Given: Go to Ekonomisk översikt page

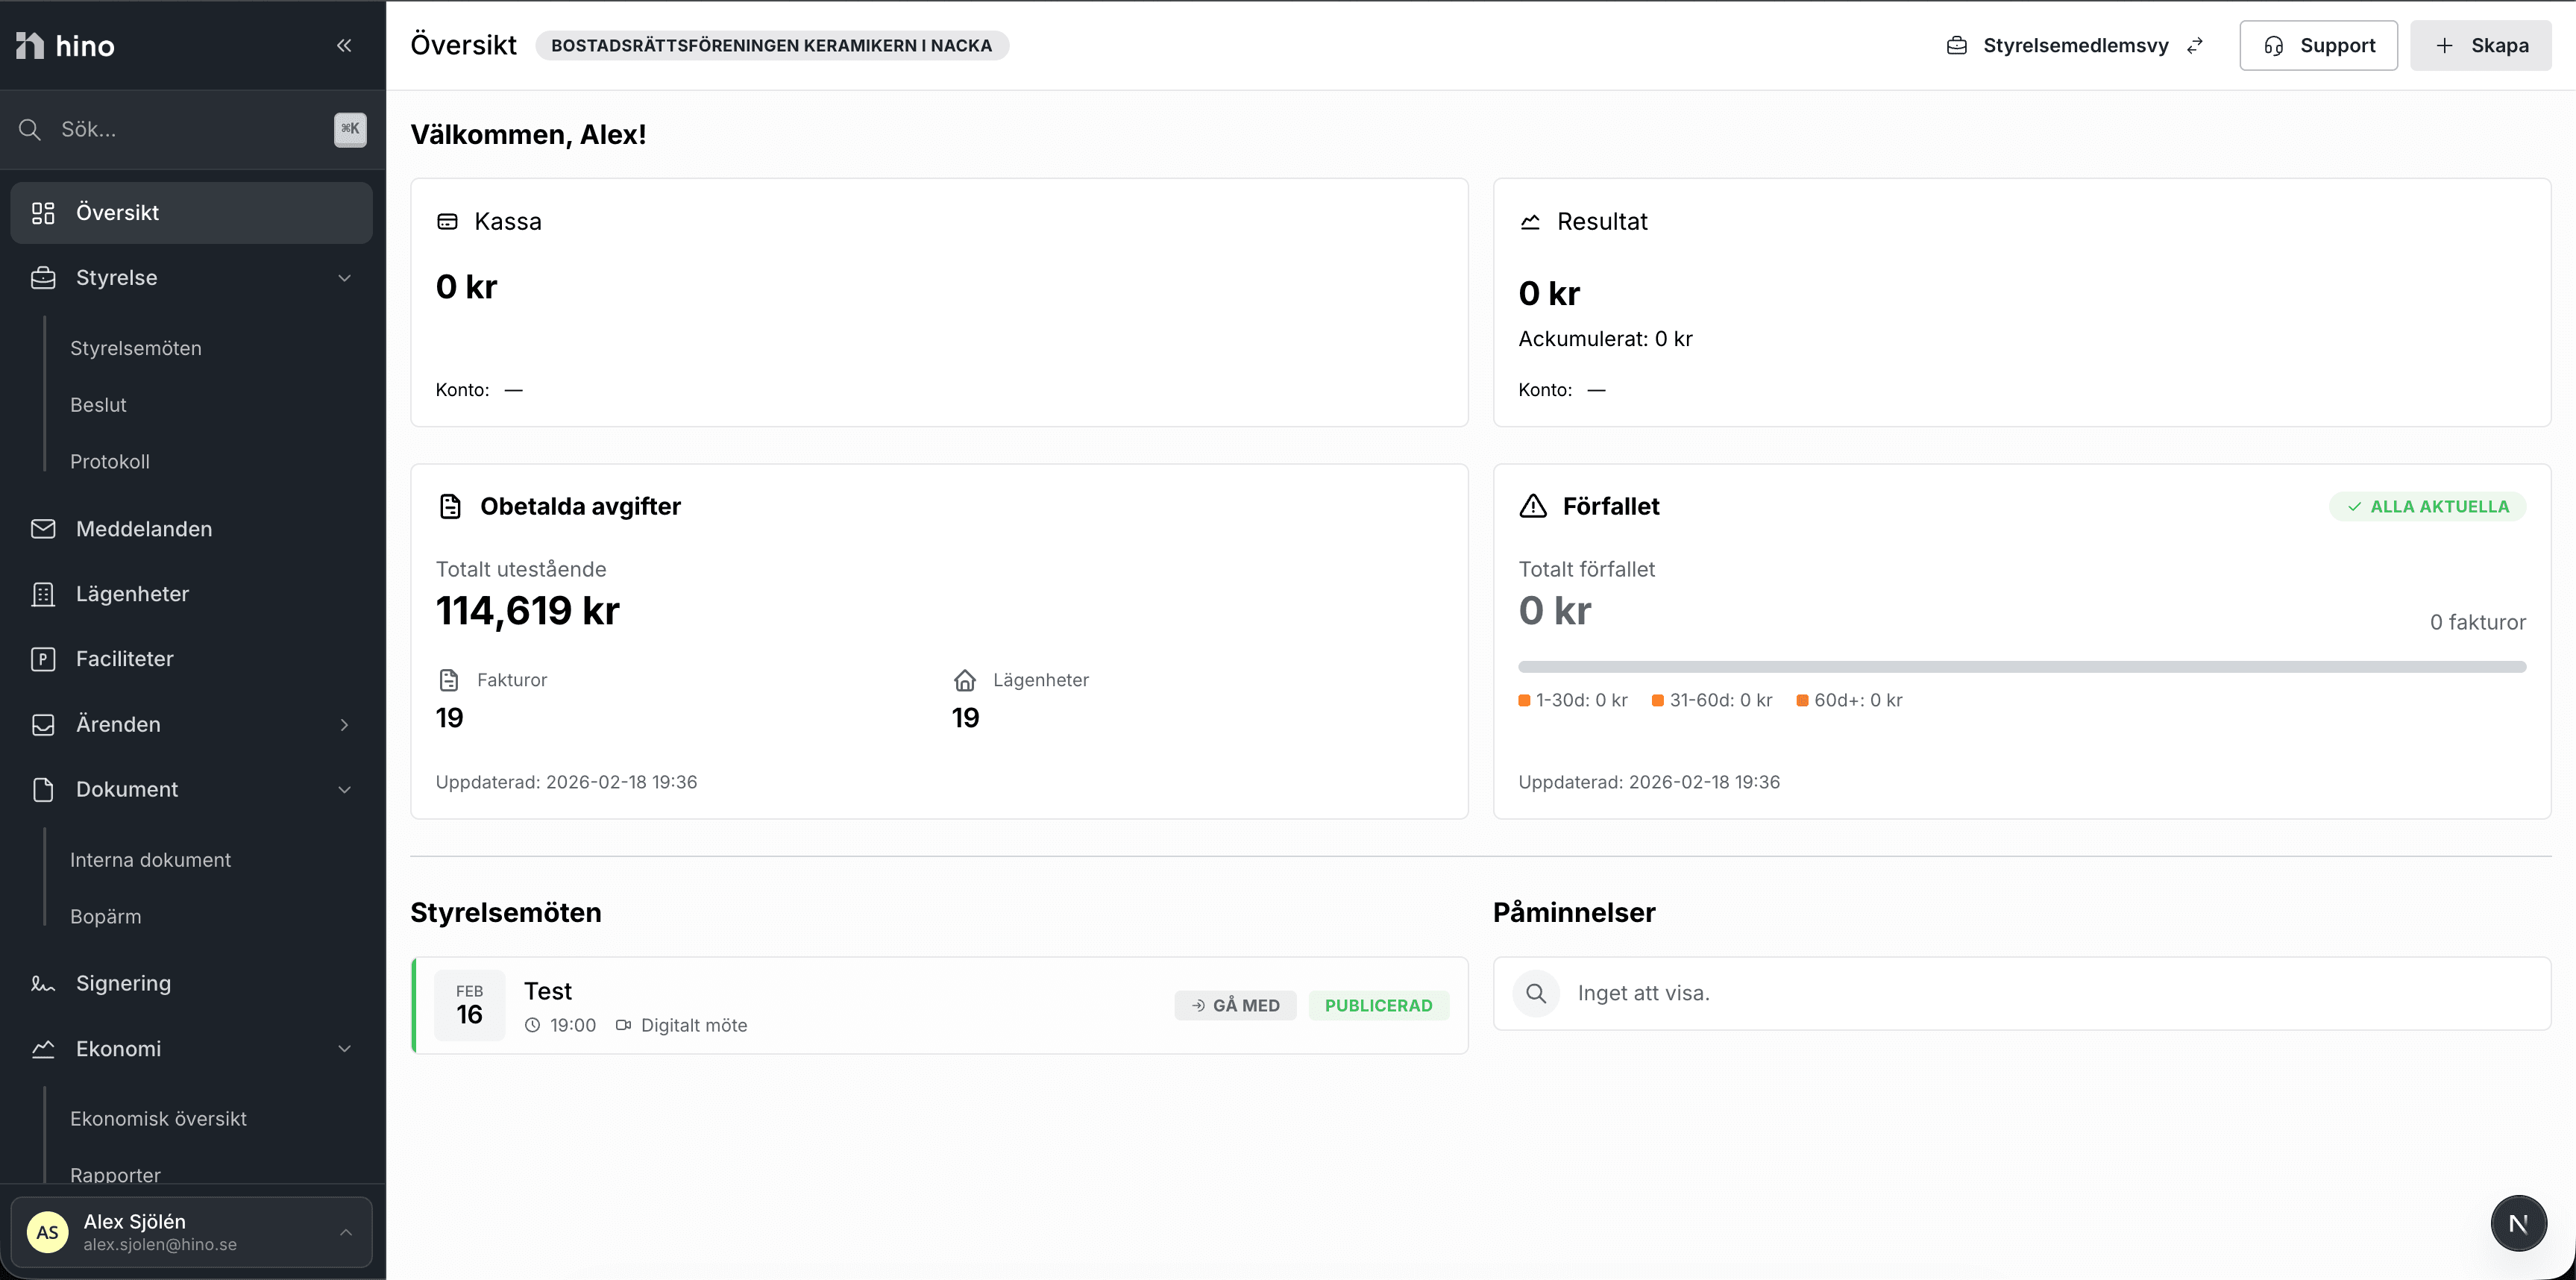Looking at the screenshot, I should [158, 1118].
